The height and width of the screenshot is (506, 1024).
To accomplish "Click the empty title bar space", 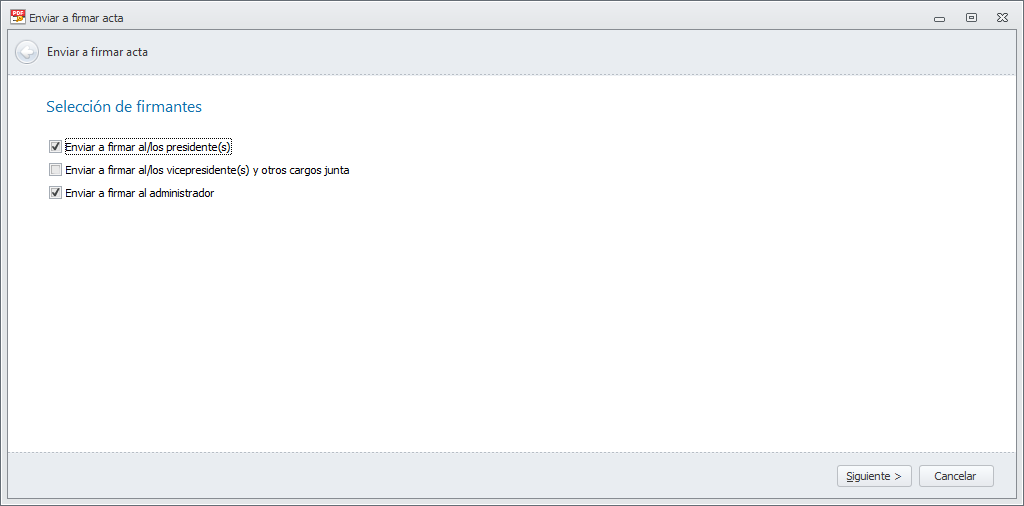I will 500,18.
